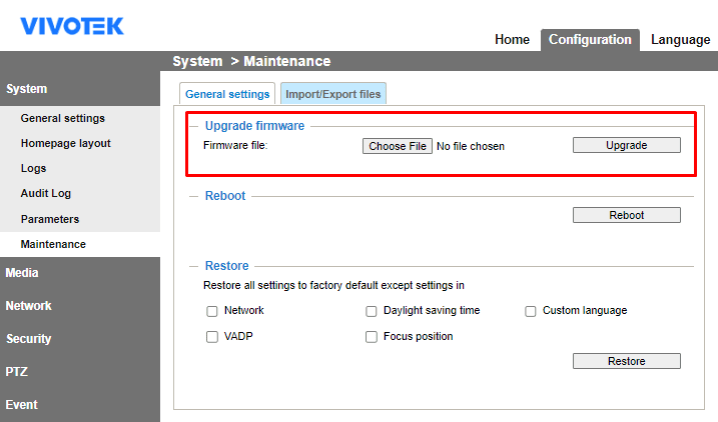
Task: Open the Language menu
Action: tap(680, 40)
